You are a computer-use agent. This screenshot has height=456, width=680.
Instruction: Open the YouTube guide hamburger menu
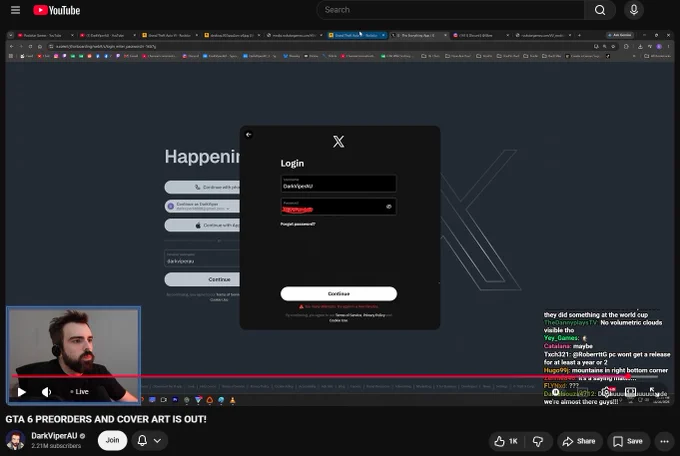(15, 10)
